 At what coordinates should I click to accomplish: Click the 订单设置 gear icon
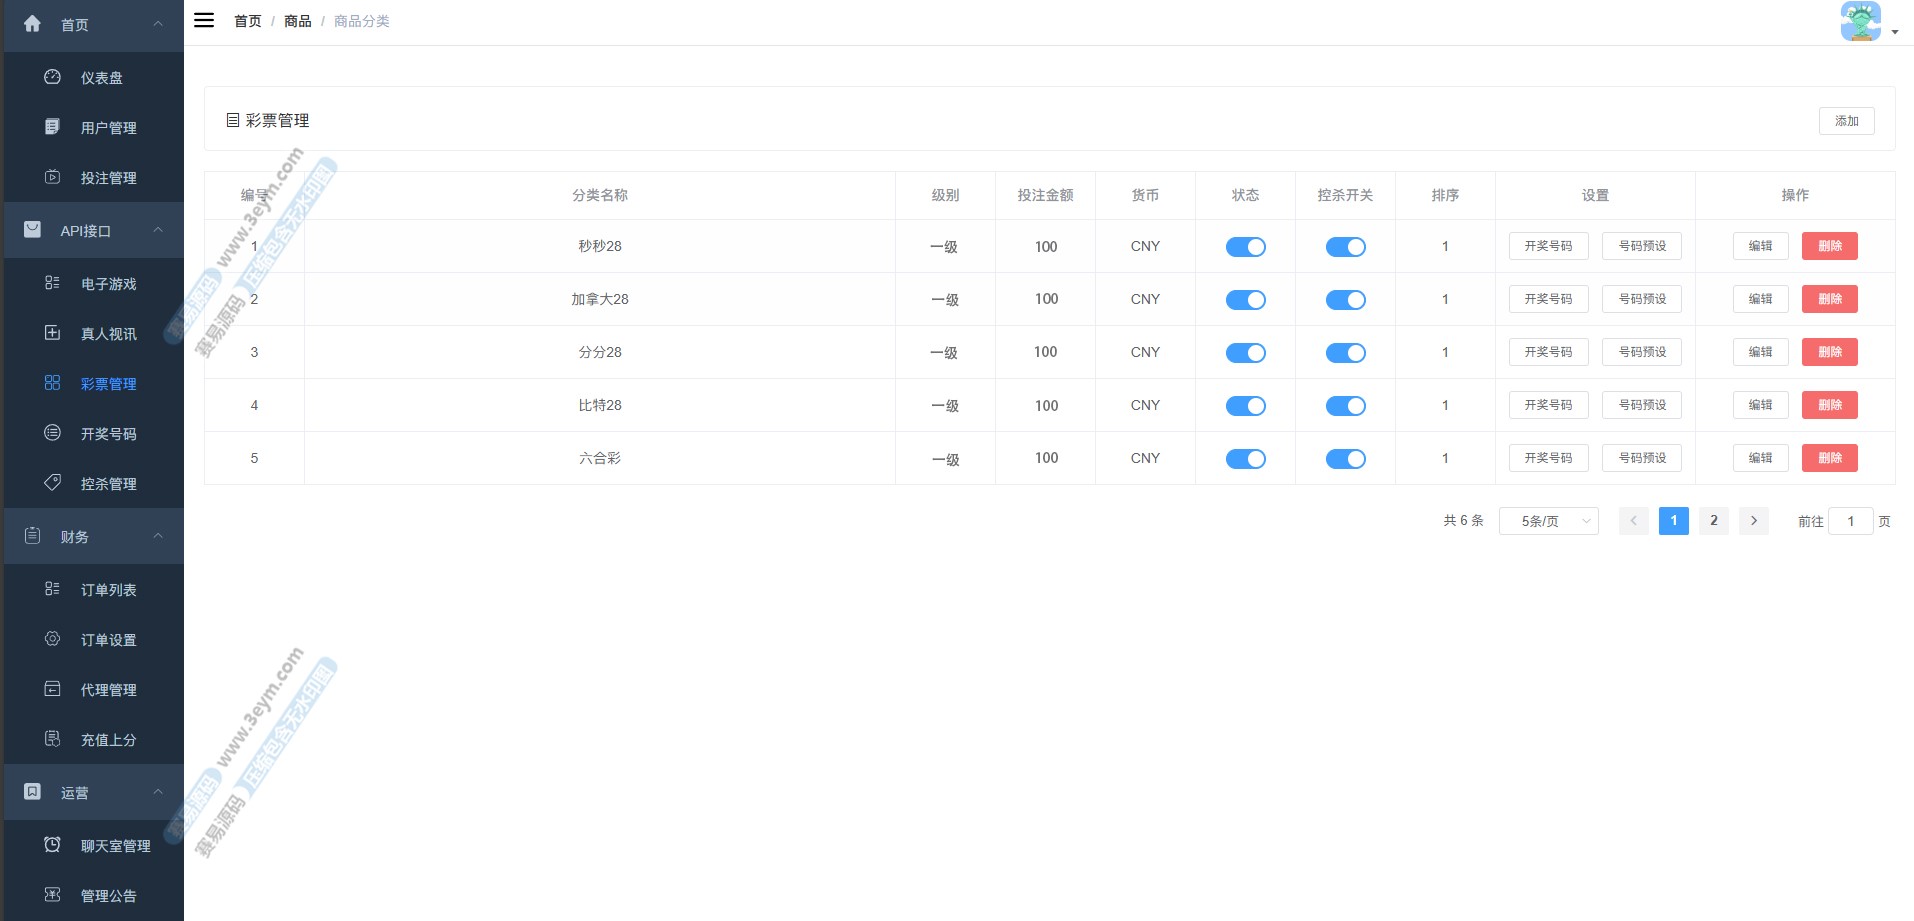point(53,639)
